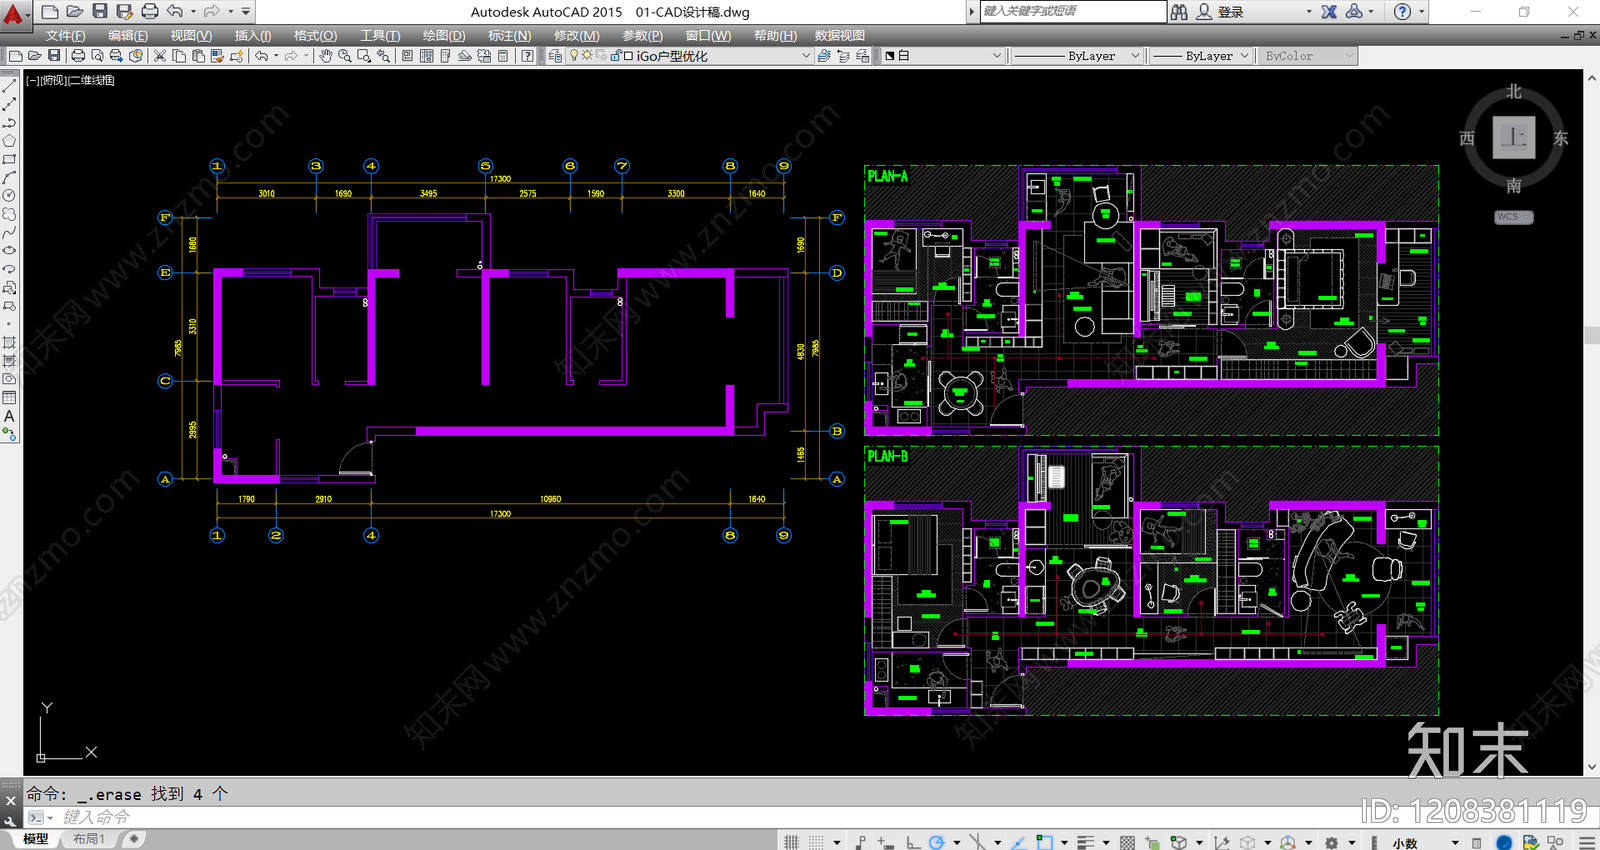Click Save in the quick access toolbar
Image resolution: width=1600 pixels, height=850 pixels.
pyautogui.click(x=100, y=11)
